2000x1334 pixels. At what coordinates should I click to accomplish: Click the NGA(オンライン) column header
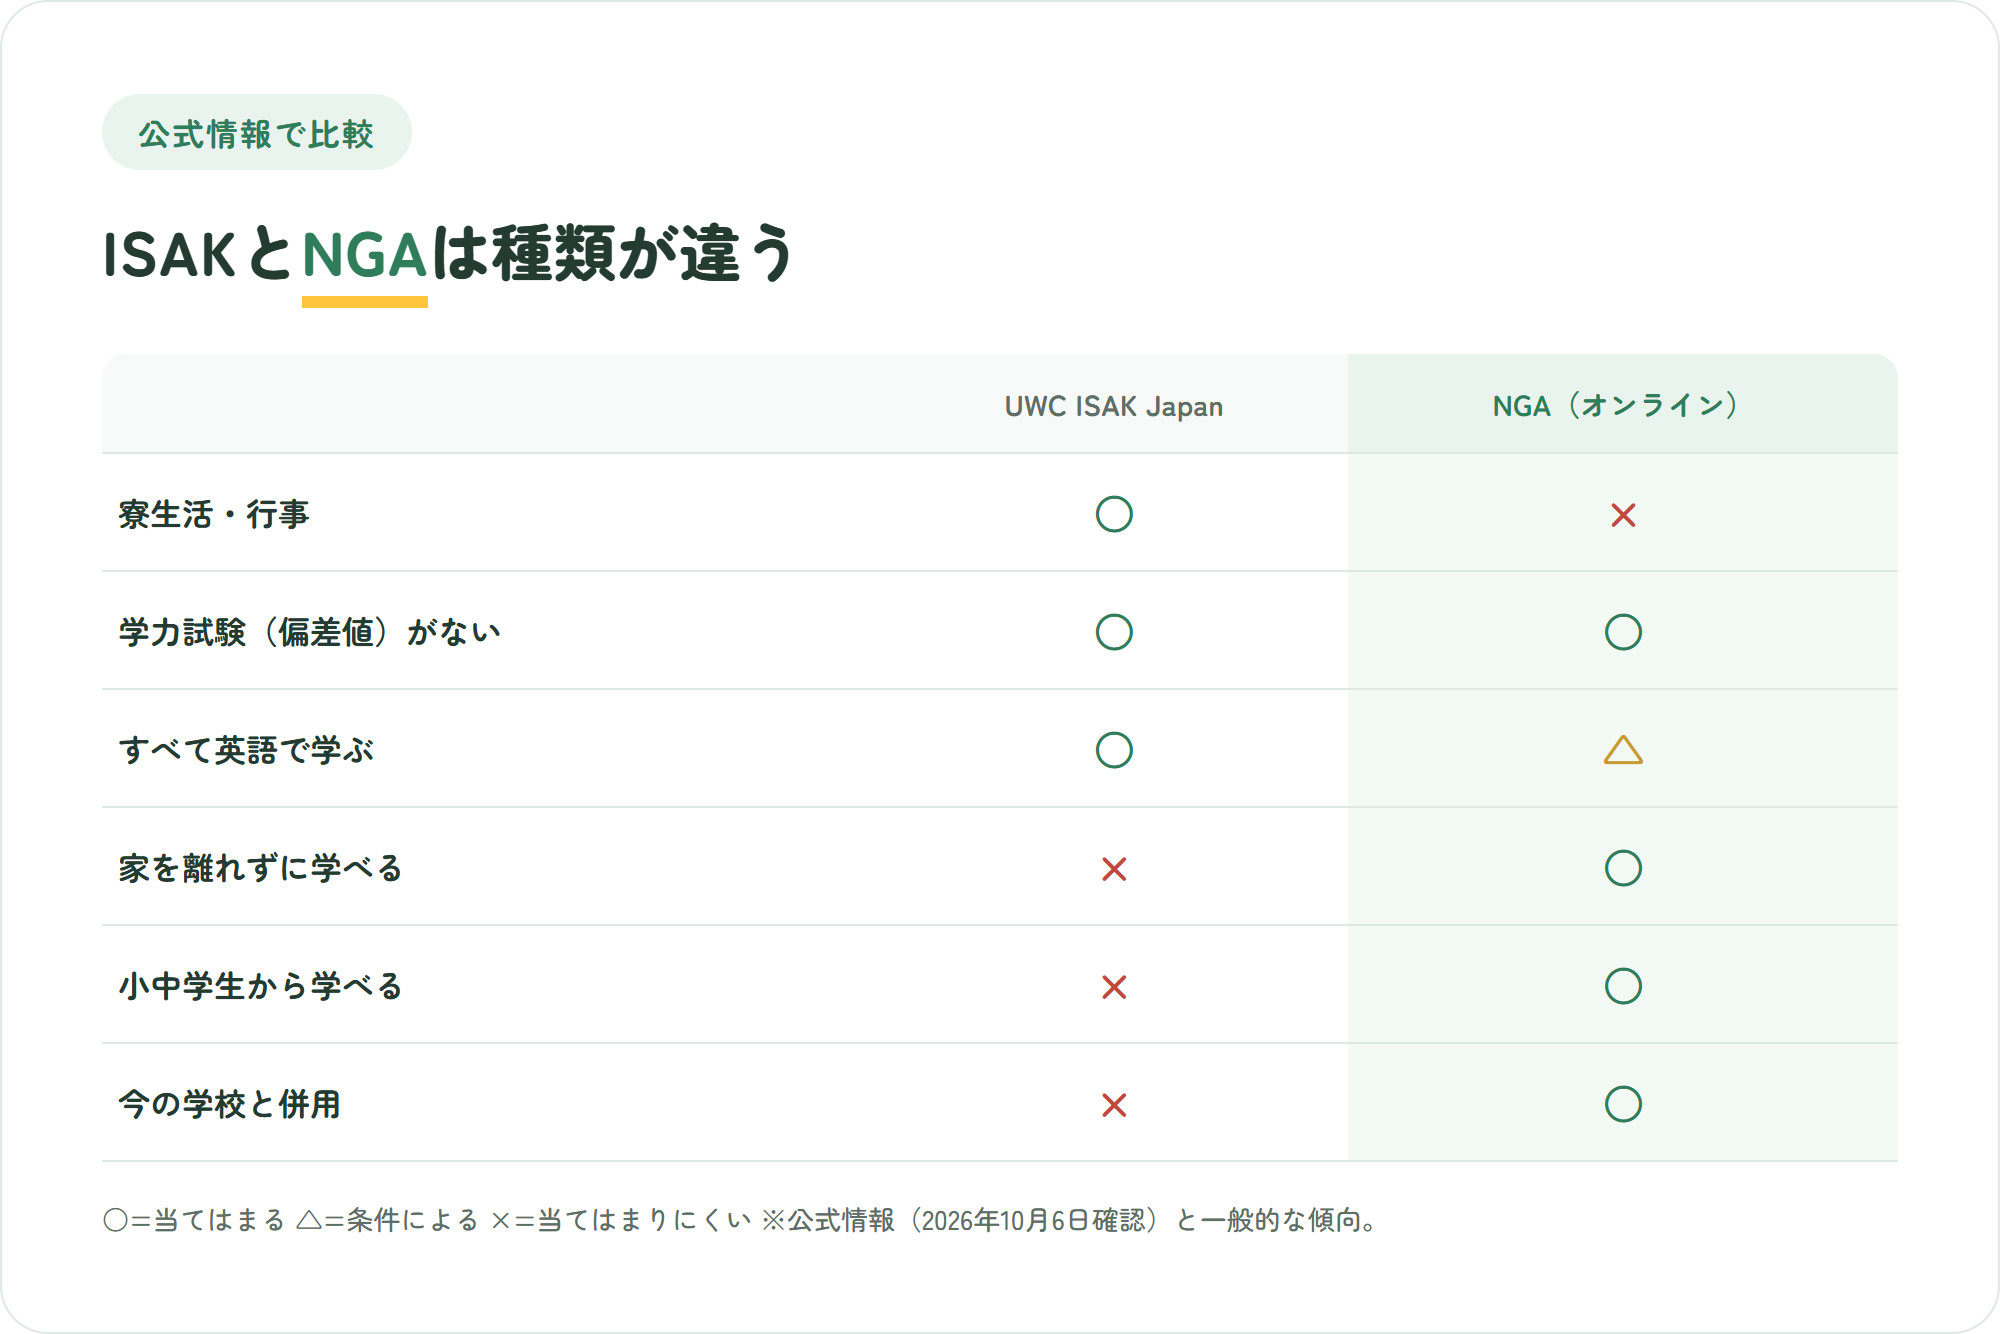click(1623, 405)
